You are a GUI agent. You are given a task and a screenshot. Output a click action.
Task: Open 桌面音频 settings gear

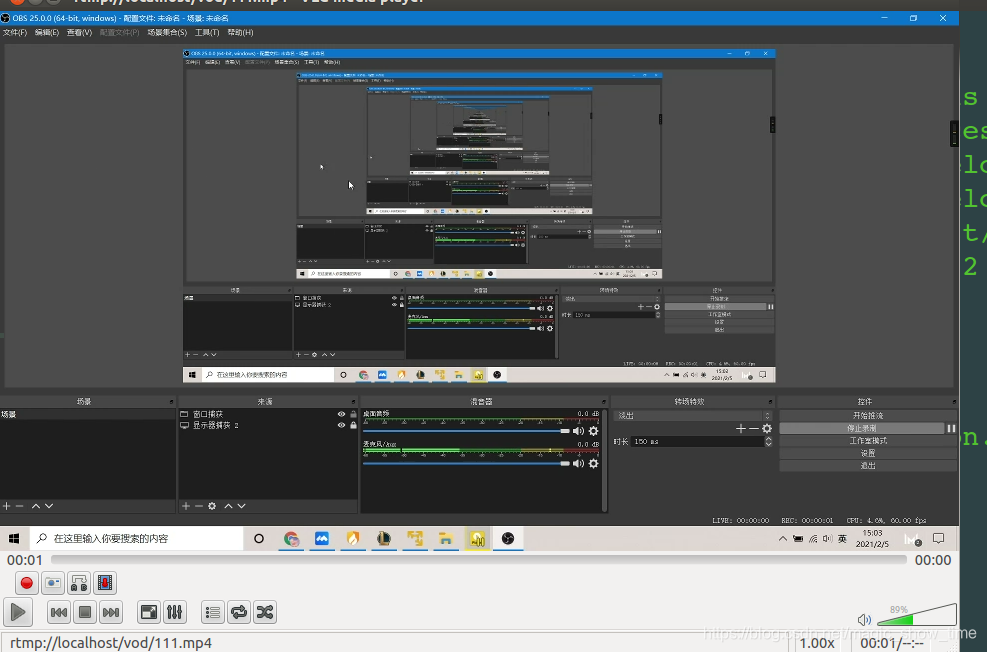tap(593, 431)
